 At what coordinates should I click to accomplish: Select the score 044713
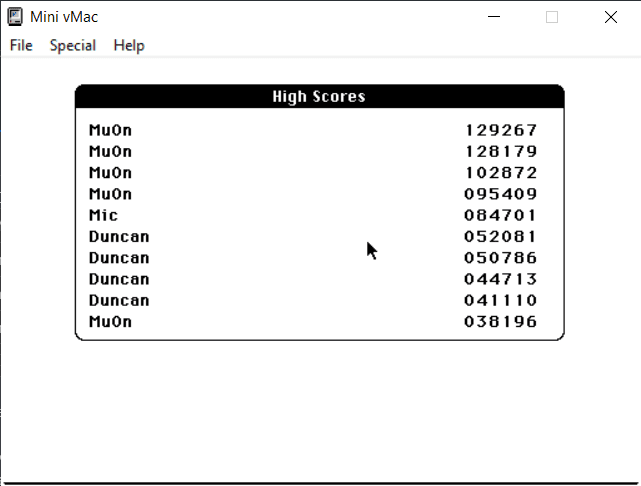pos(500,279)
